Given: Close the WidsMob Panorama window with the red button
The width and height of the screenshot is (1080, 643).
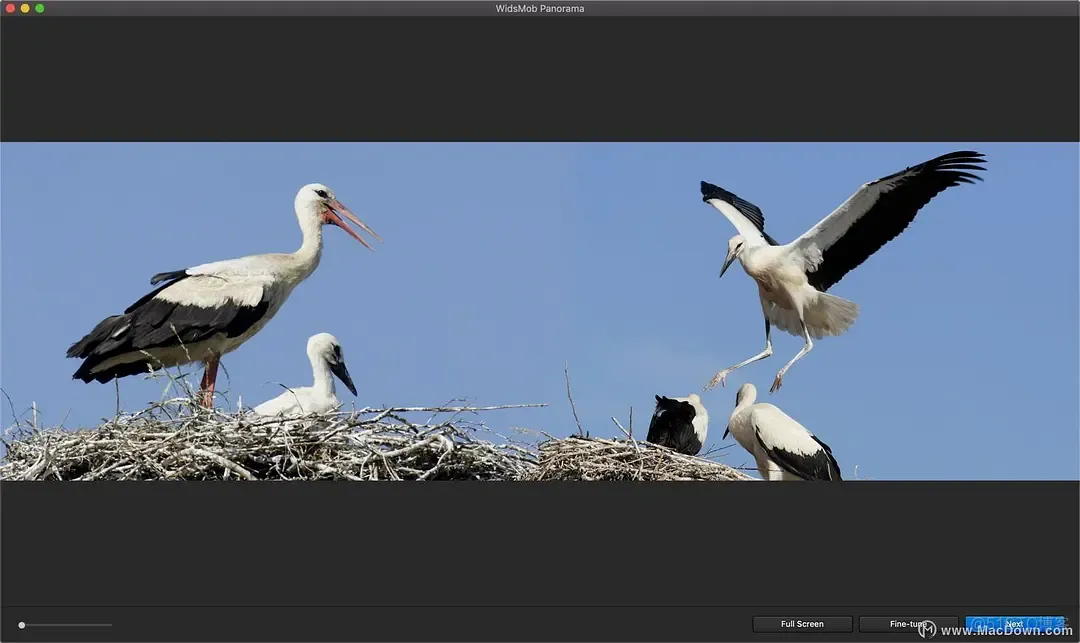Looking at the screenshot, I should click(x=10, y=8).
